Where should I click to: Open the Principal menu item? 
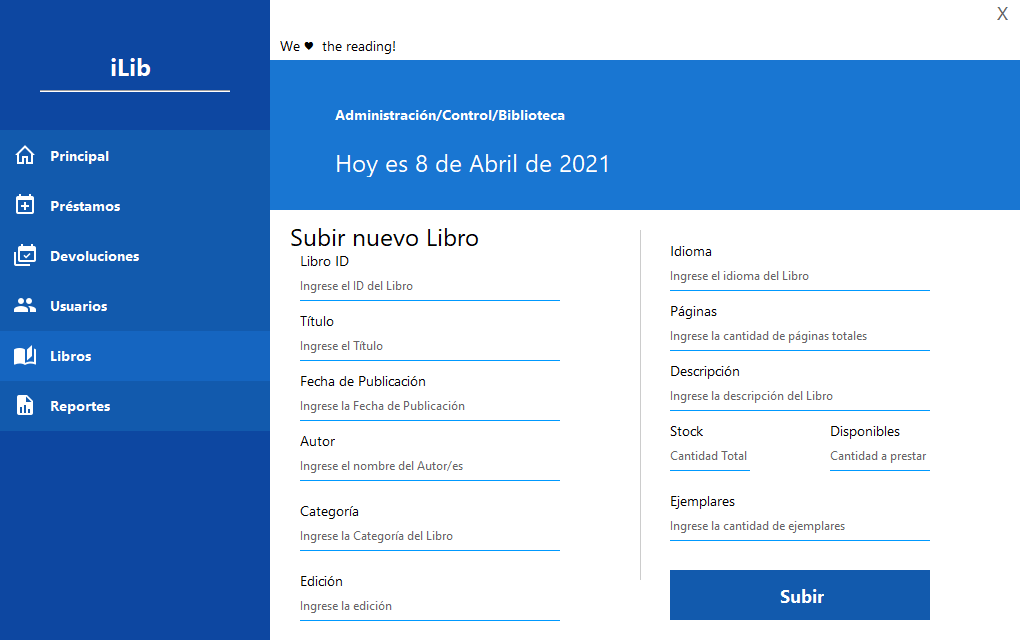135,155
